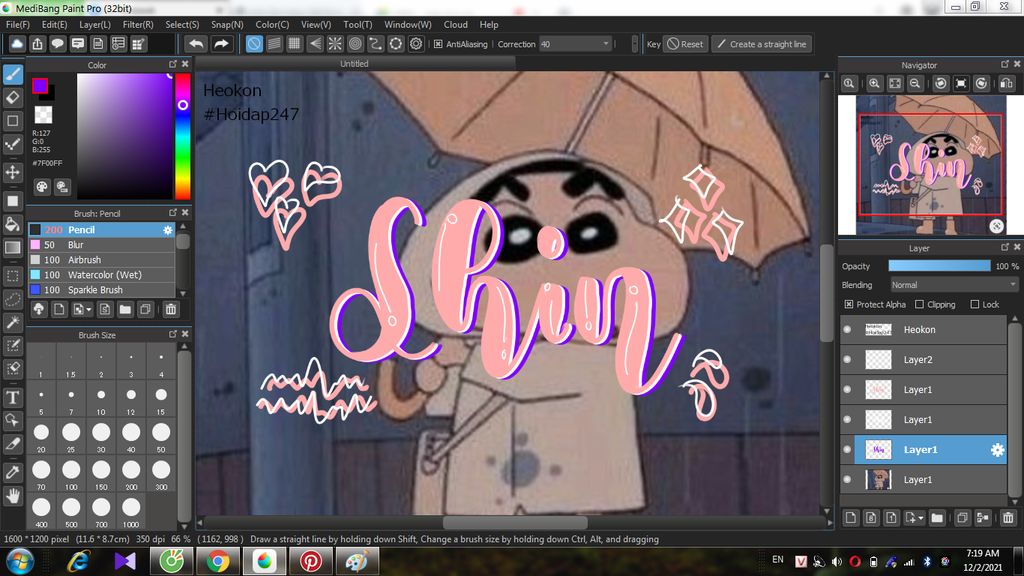Hide the Heokon layer

(848, 330)
